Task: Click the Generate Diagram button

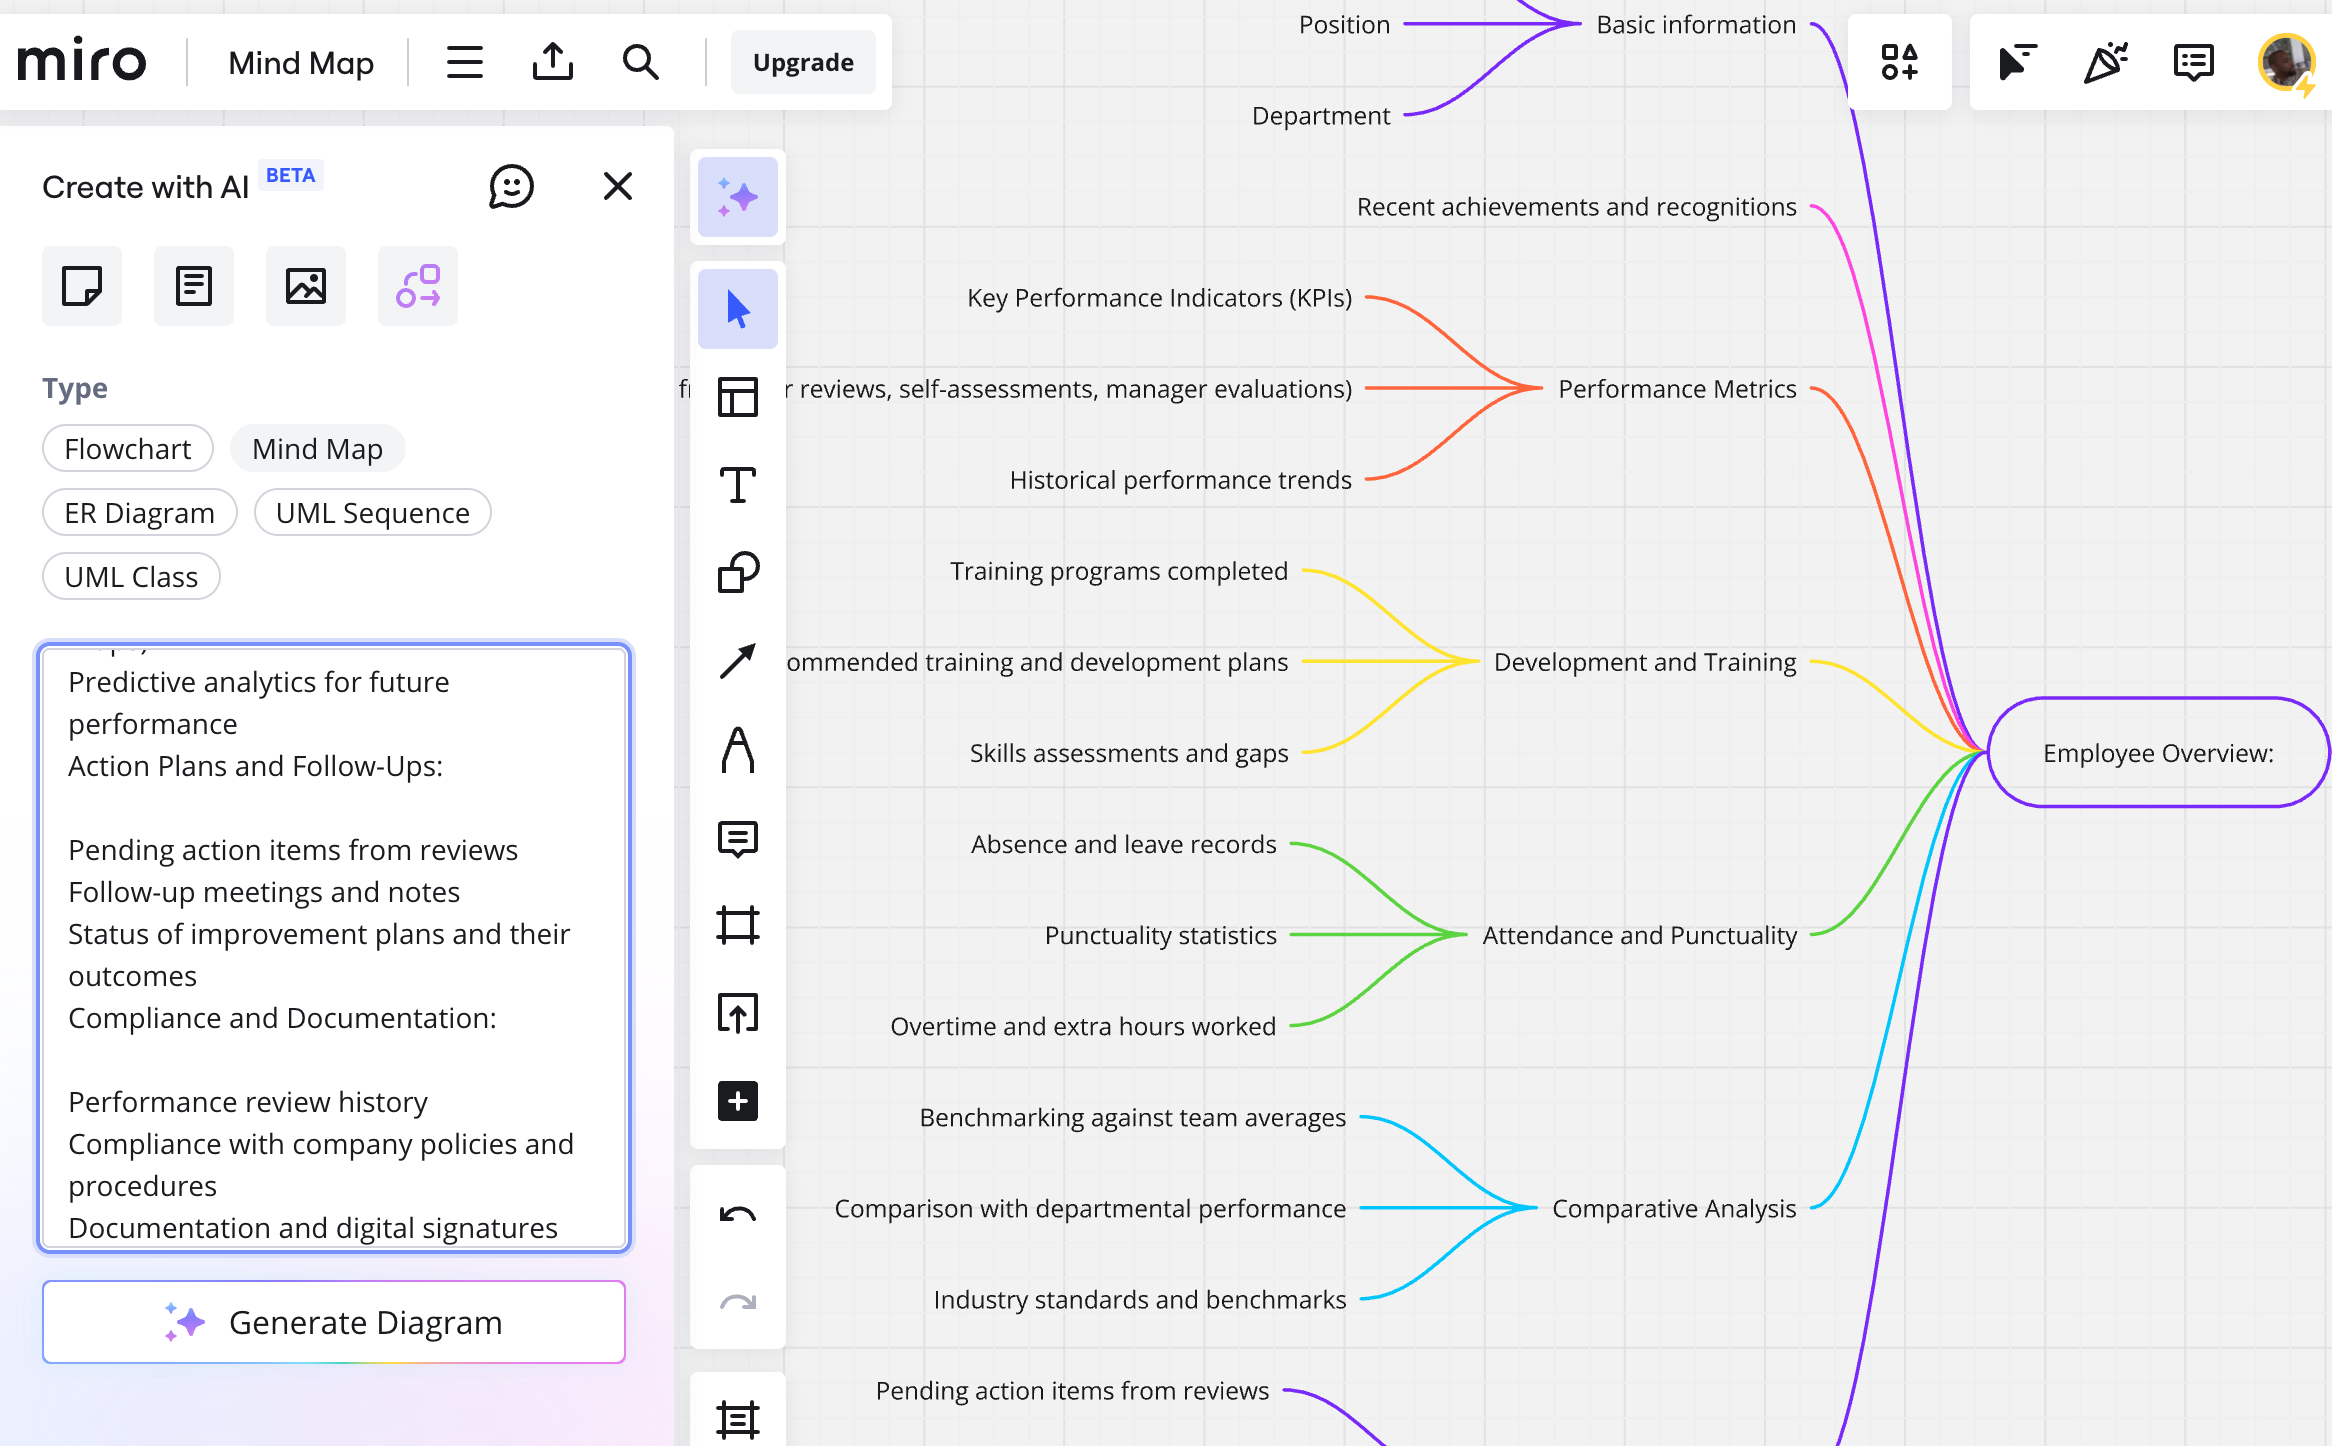Action: coord(334,1322)
